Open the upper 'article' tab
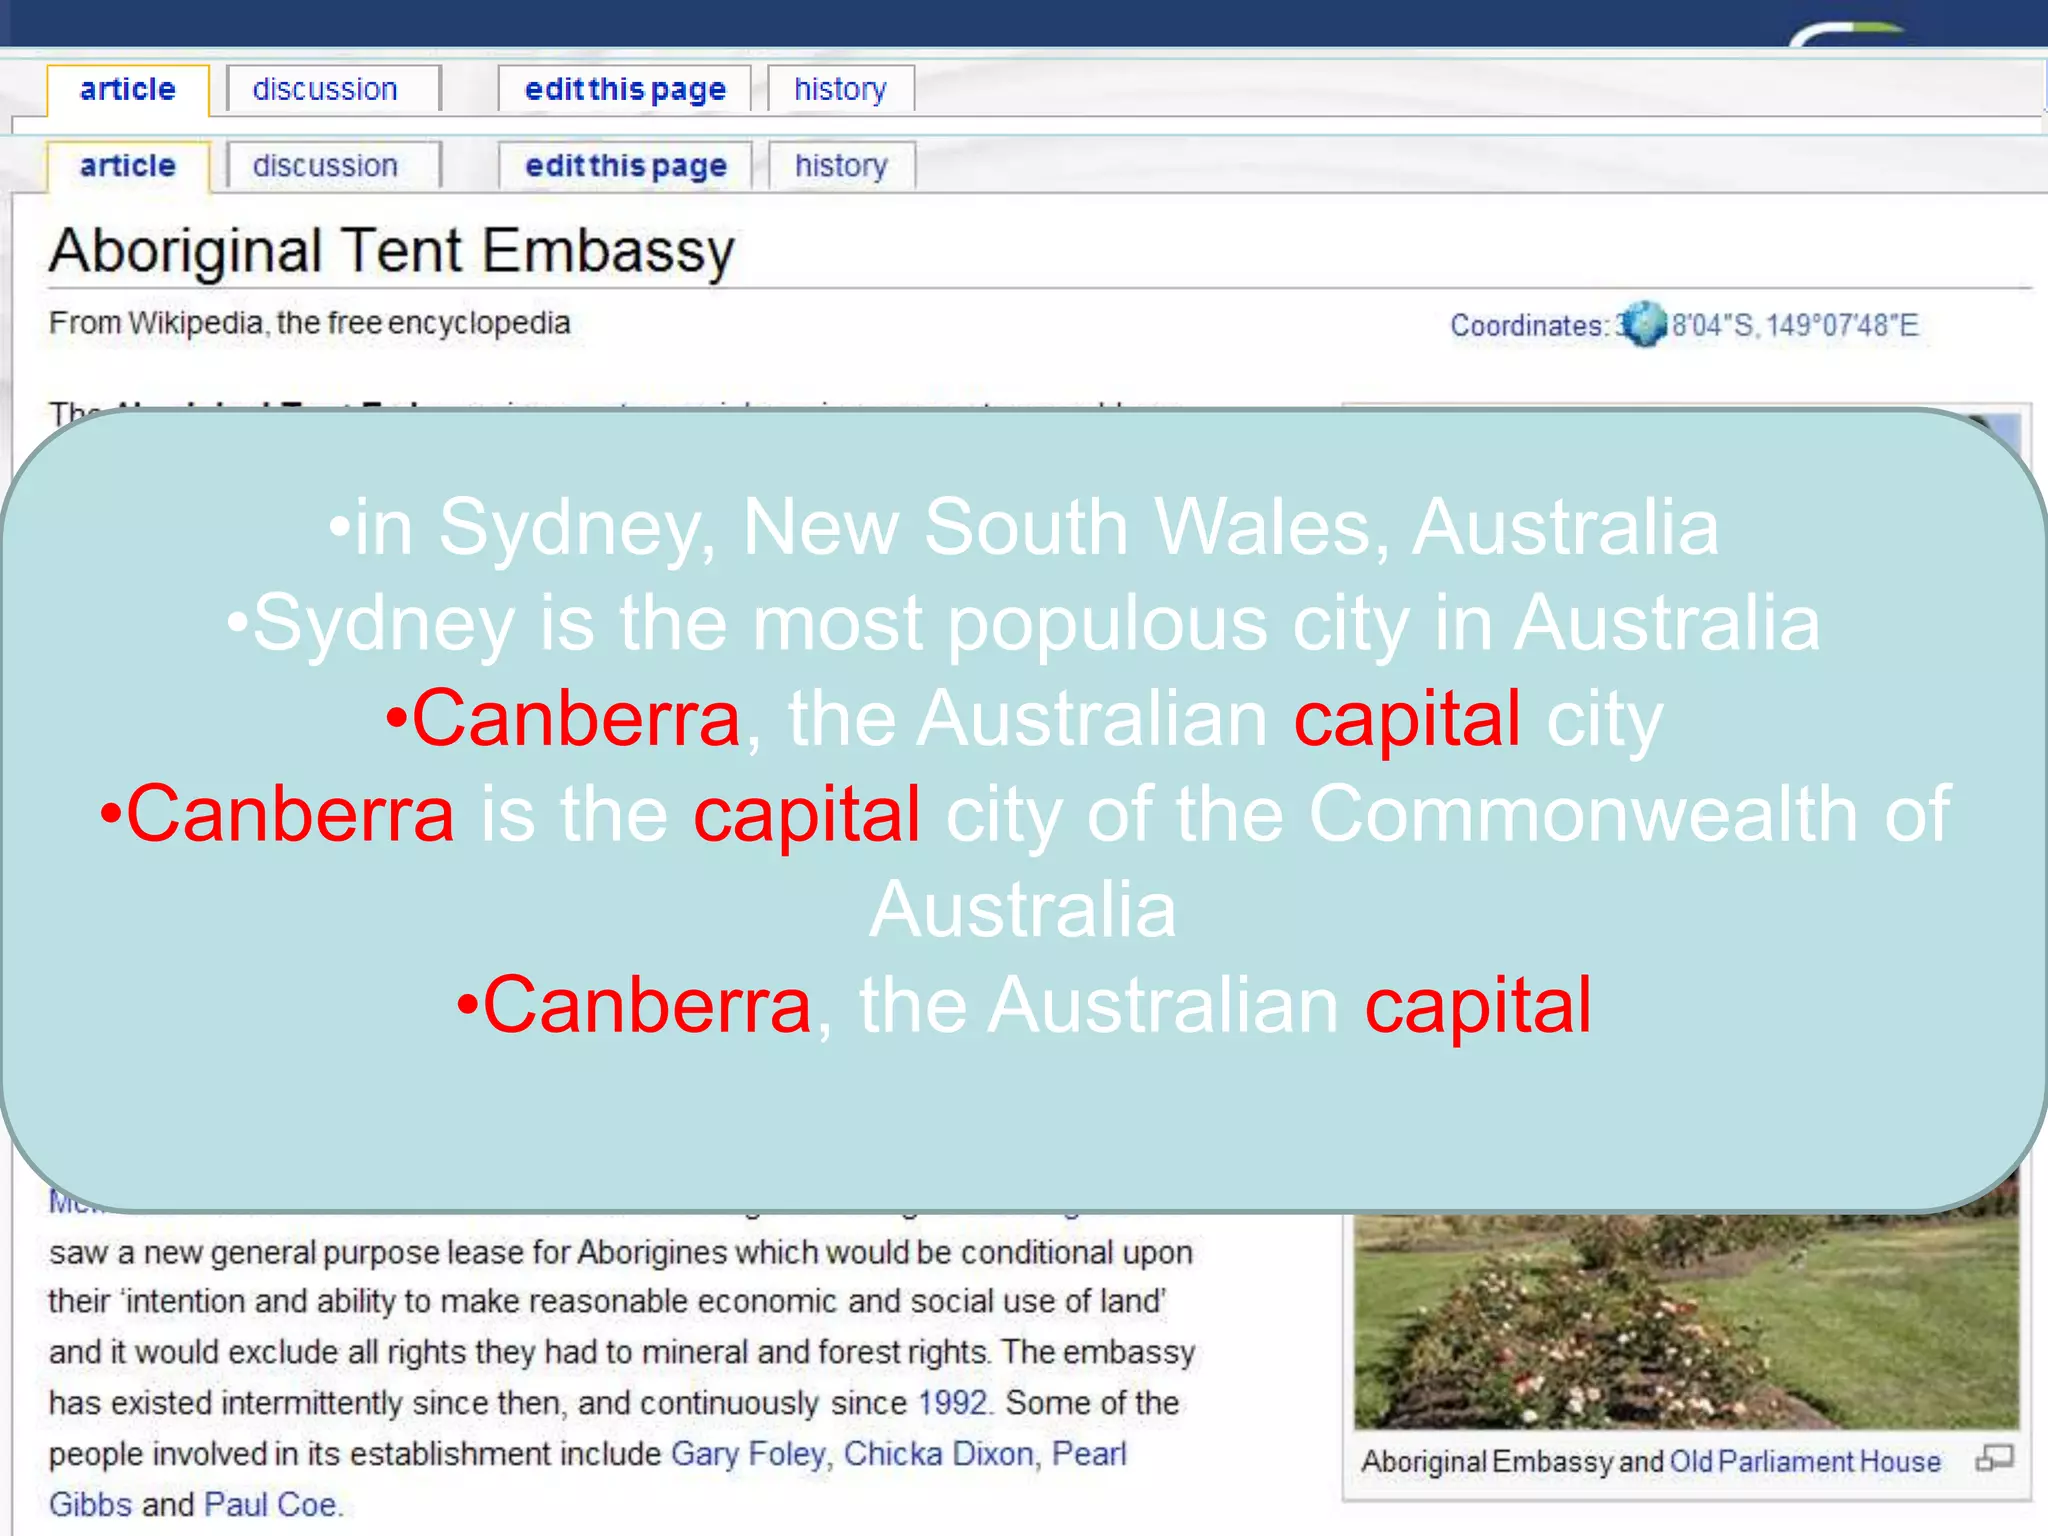2048x1536 pixels. tap(128, 90)
